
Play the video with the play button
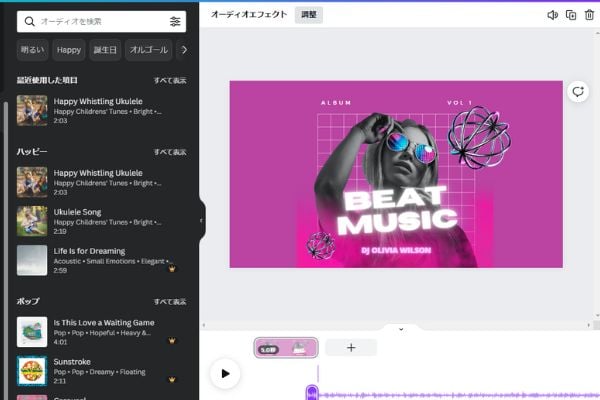point(225,373)
